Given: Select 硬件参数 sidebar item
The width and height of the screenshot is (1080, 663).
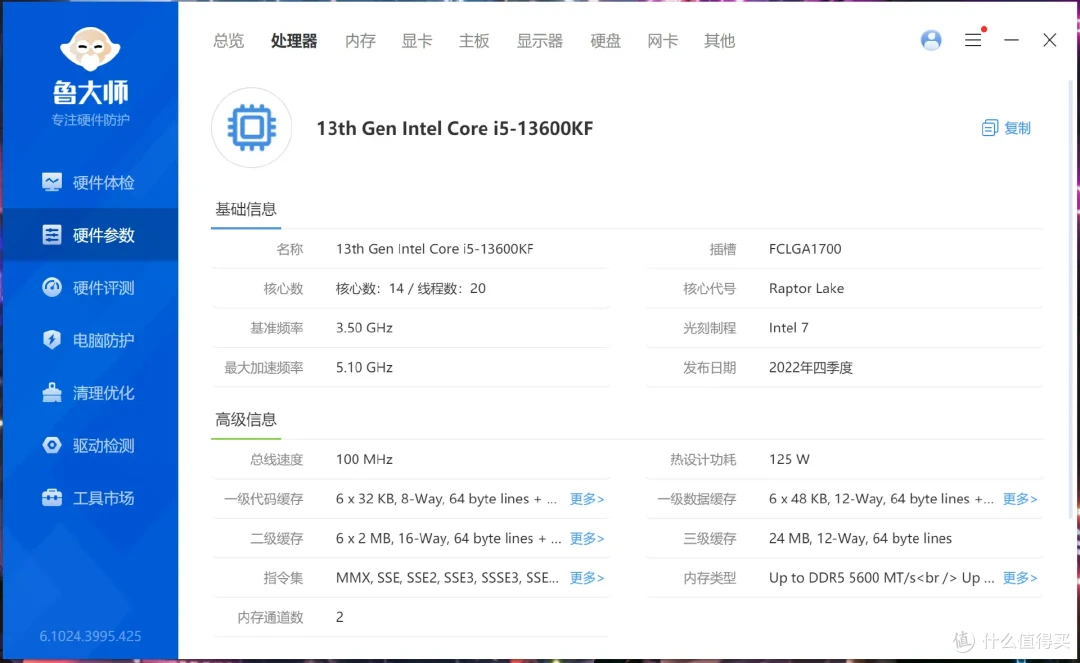Looking at the screenshot, I should tap(90, 235).
